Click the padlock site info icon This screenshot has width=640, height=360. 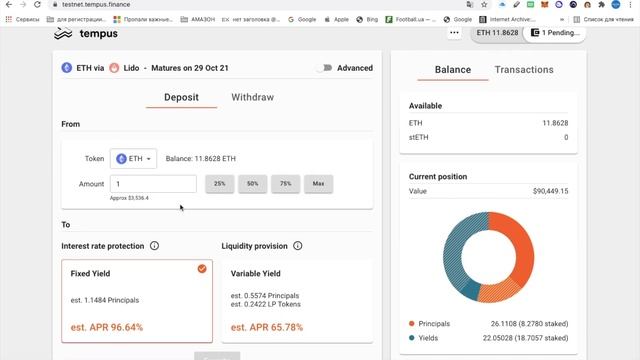coord(55,4)
